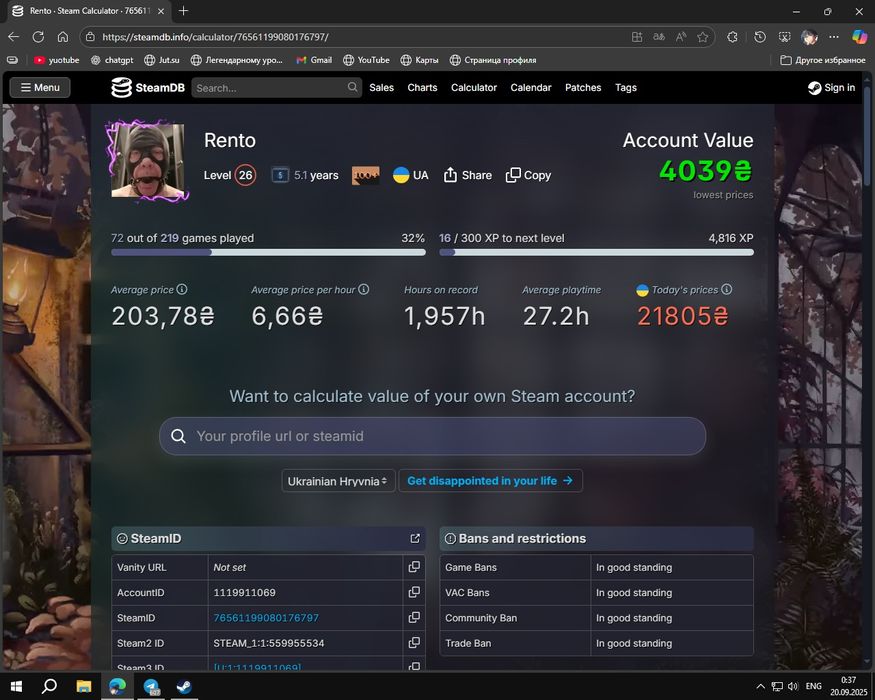Open the Calendar nav item
This screenshot has height=700, width=875.
click(531, 88)
